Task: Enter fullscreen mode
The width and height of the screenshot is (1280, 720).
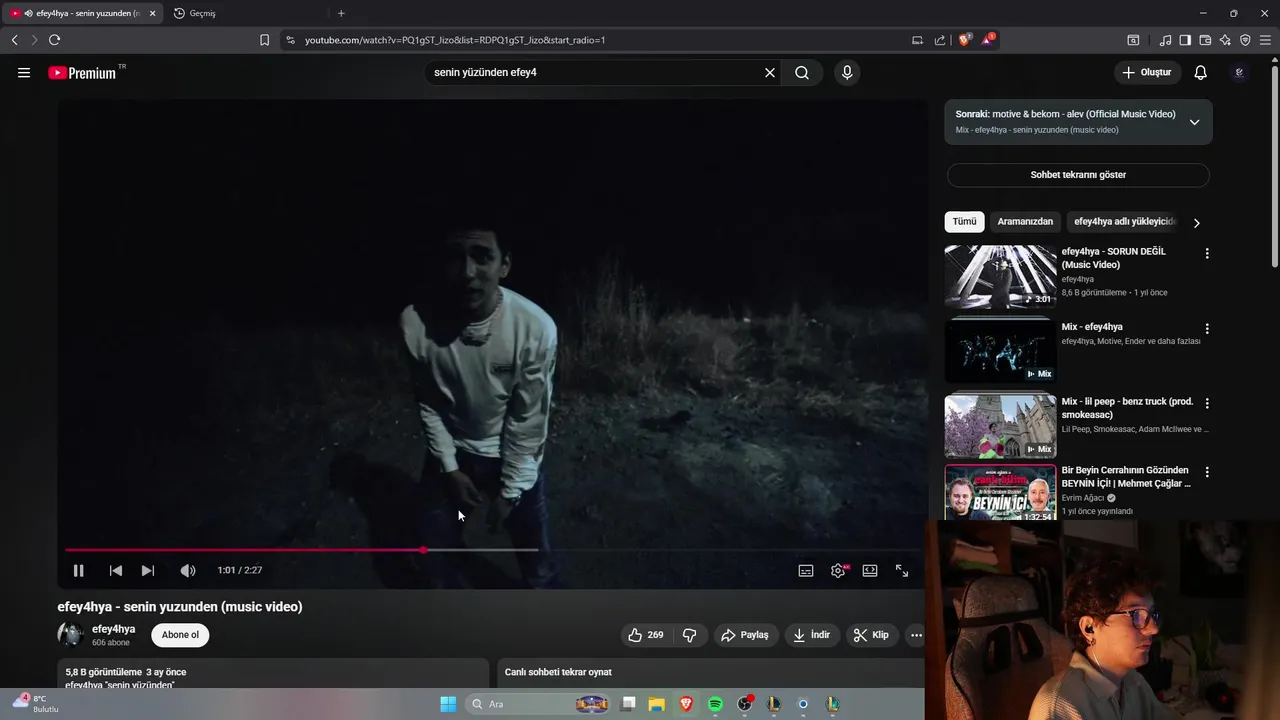Action: point(902,571)
